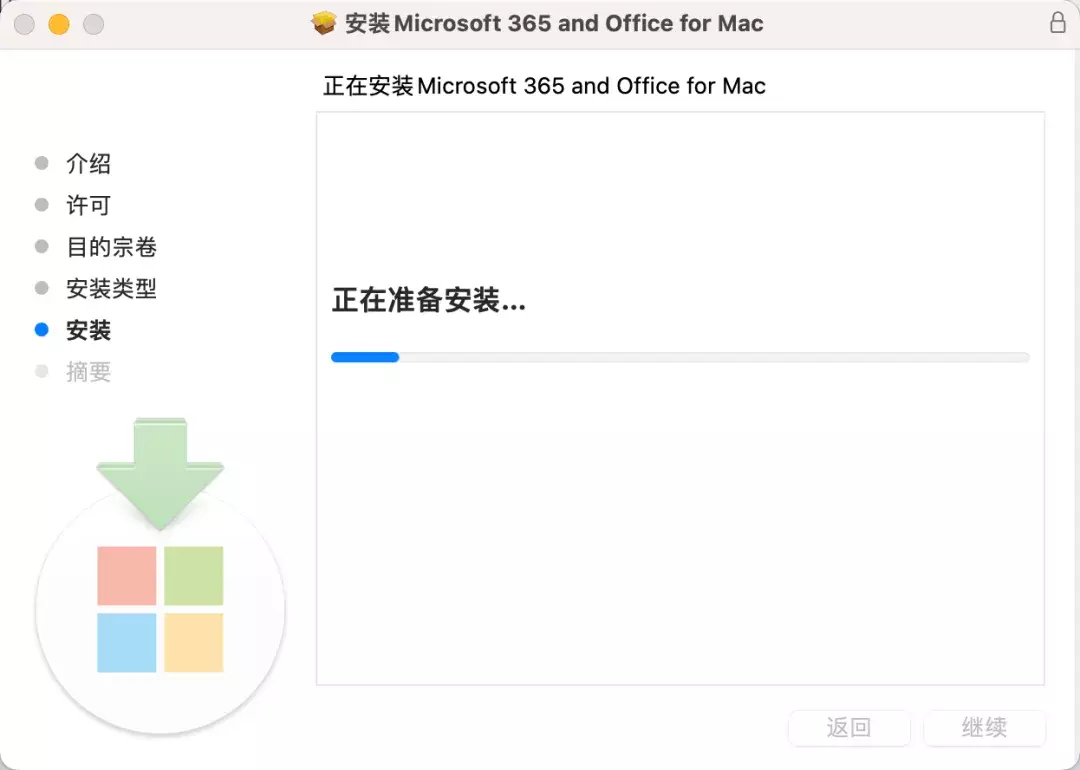Select the 许可 step in sidebar
Screen dimensions: 1080x770
click(x=88, y=205)
